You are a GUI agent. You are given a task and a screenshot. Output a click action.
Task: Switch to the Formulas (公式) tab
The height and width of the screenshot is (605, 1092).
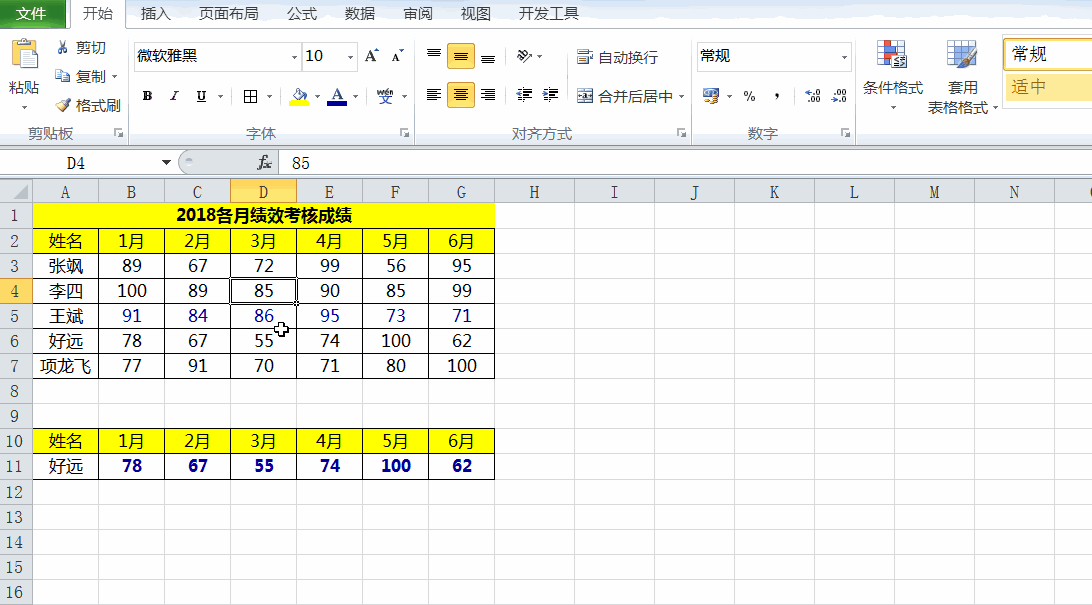(x=302, y=13)
